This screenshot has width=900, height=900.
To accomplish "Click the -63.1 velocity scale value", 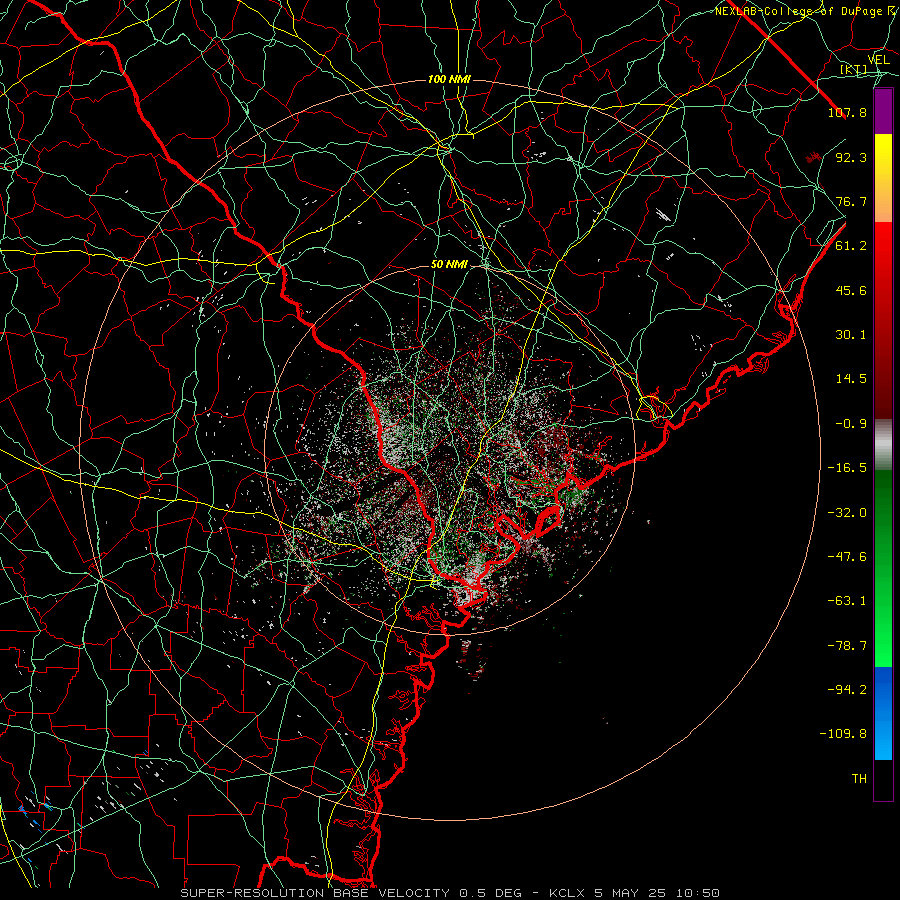I will pyautogui.click(x=847, y=601).
